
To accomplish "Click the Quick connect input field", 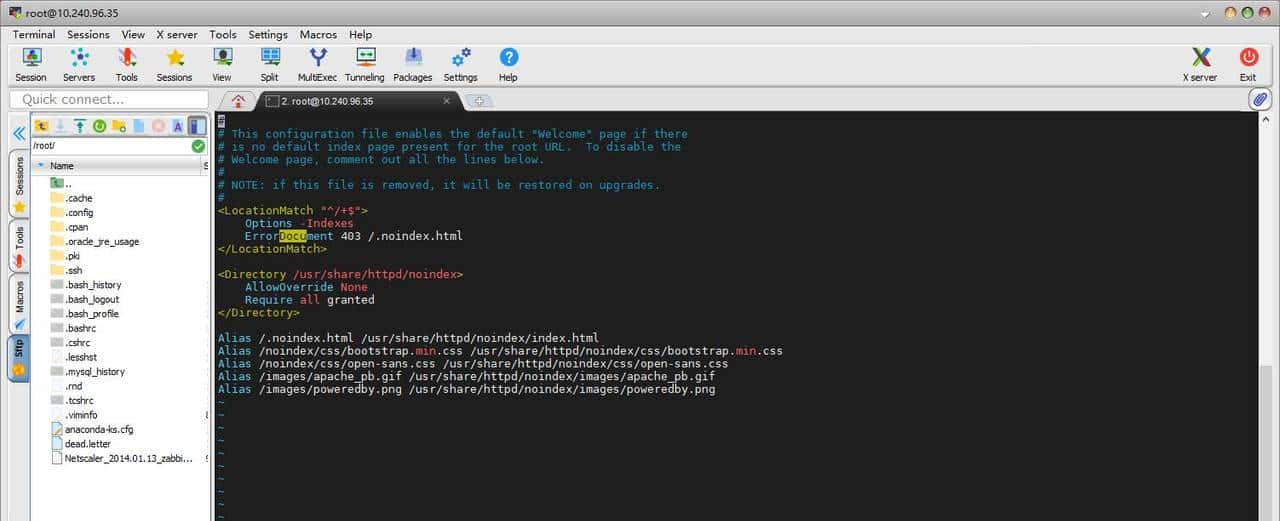I will pyautogui.click(x=109, y=100).
